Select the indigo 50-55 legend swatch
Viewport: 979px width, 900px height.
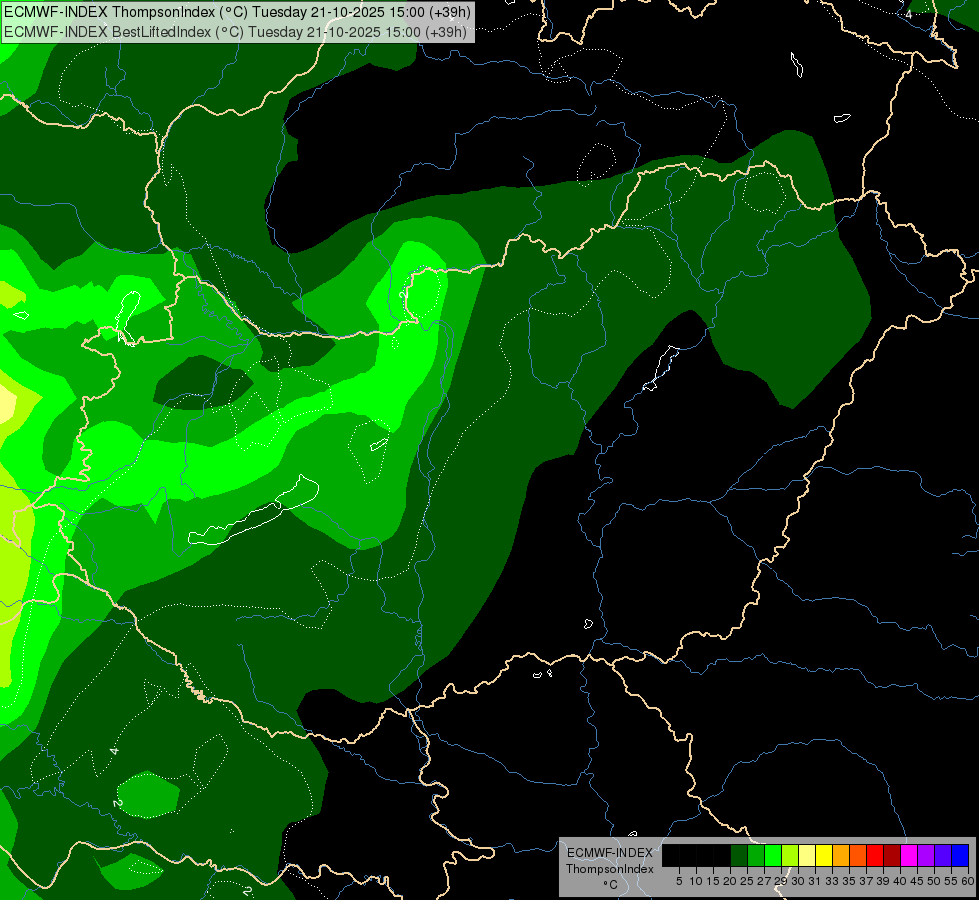tap(943, 855)
